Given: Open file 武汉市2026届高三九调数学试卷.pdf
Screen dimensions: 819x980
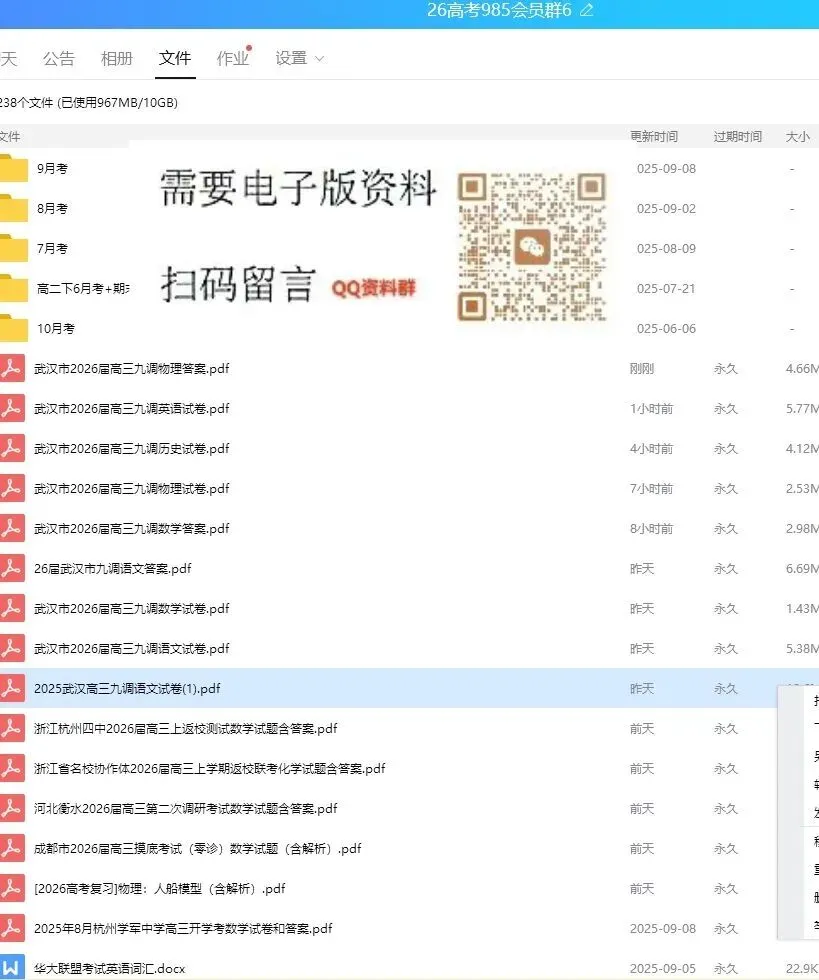Looking at the screenshot, I should coord(131,609).
